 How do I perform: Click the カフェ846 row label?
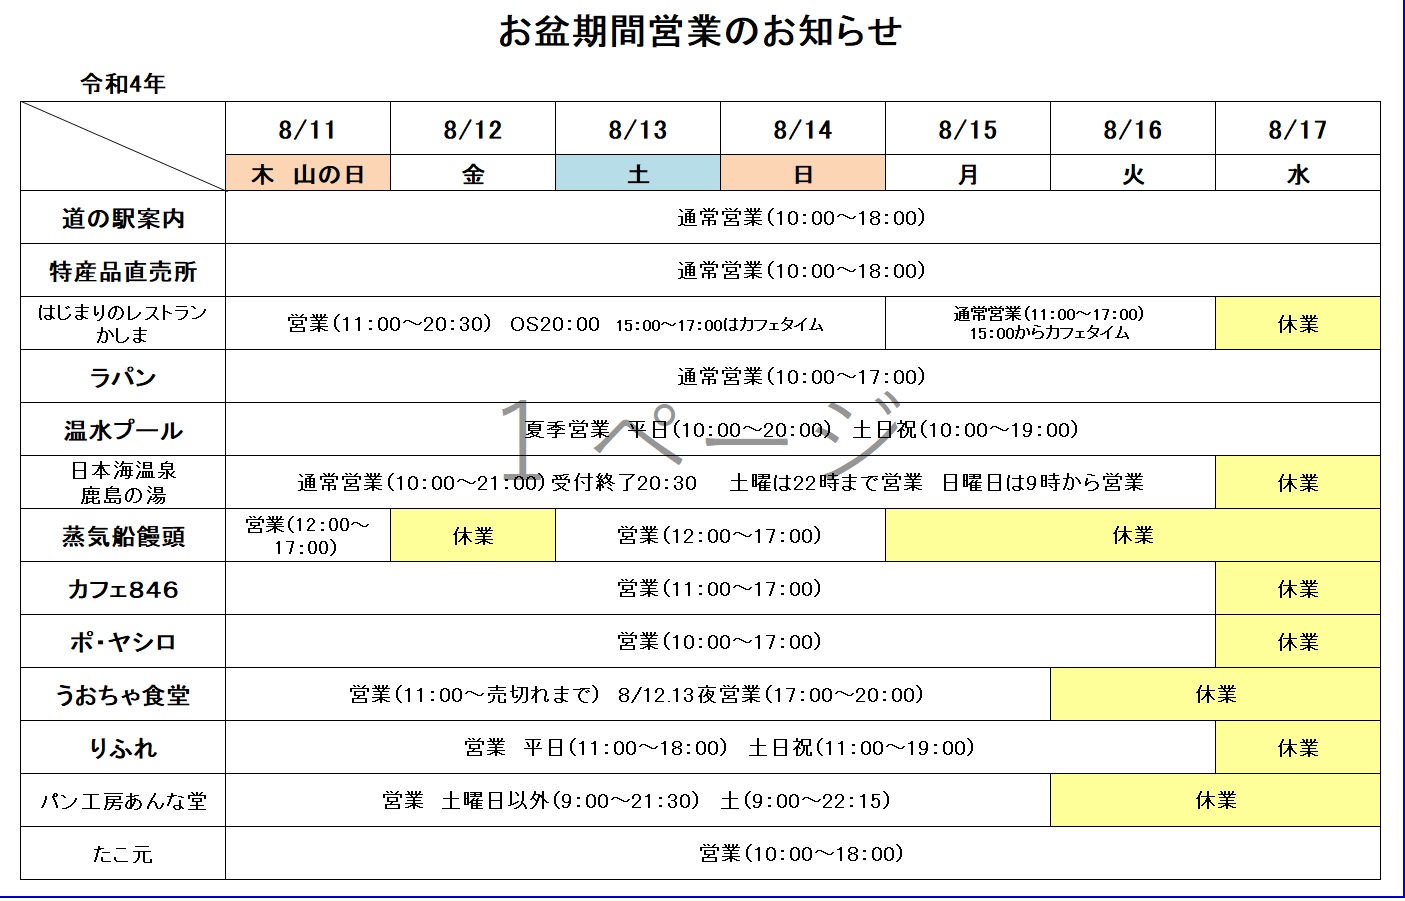pyautogui.click(x=123, y=589)
